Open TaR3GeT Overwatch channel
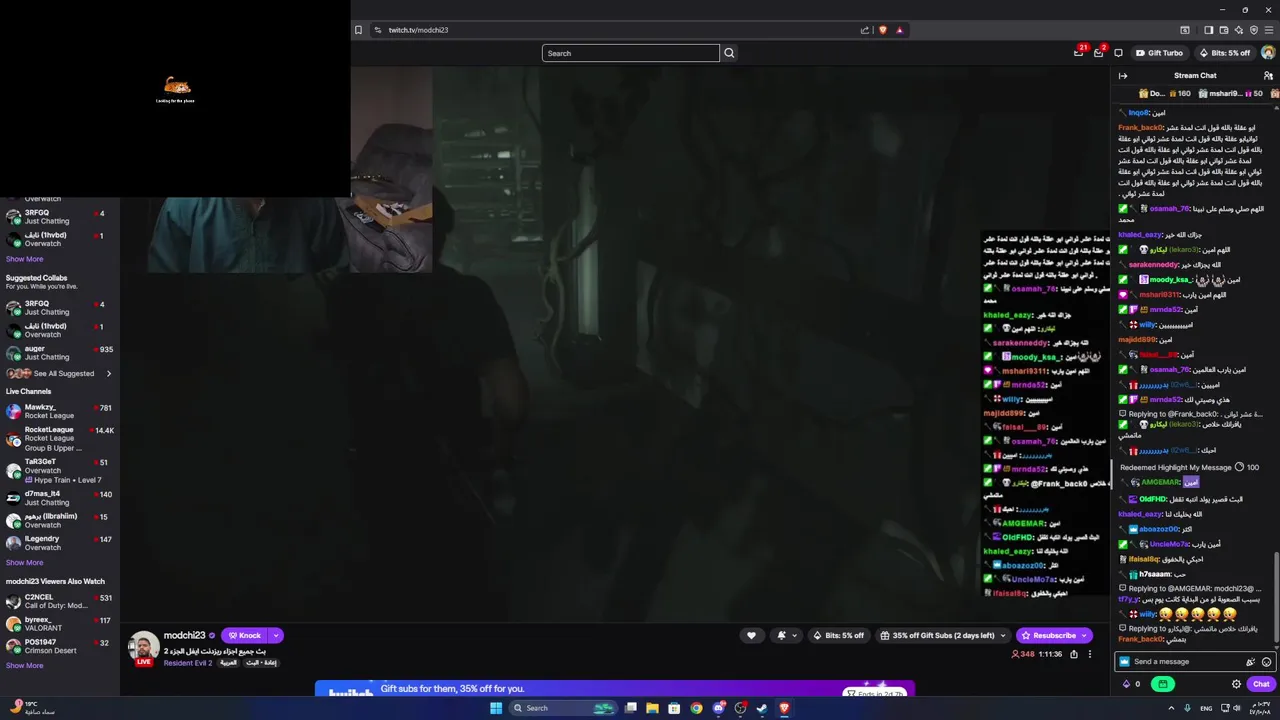Image resolution: width=1280 pixels, height=720 pixels. 60,471
